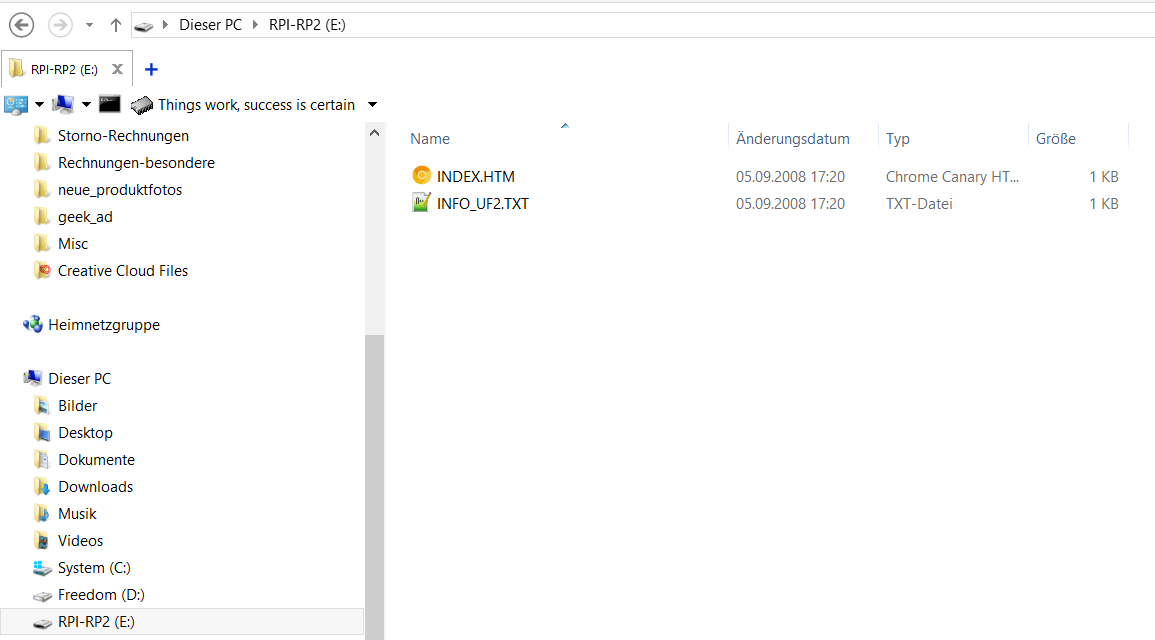Click the chip icon next to the motto text
Image resolution: width=1155 pixels, height=640 pixels.
pyautogui.click(x=141, y=103)
